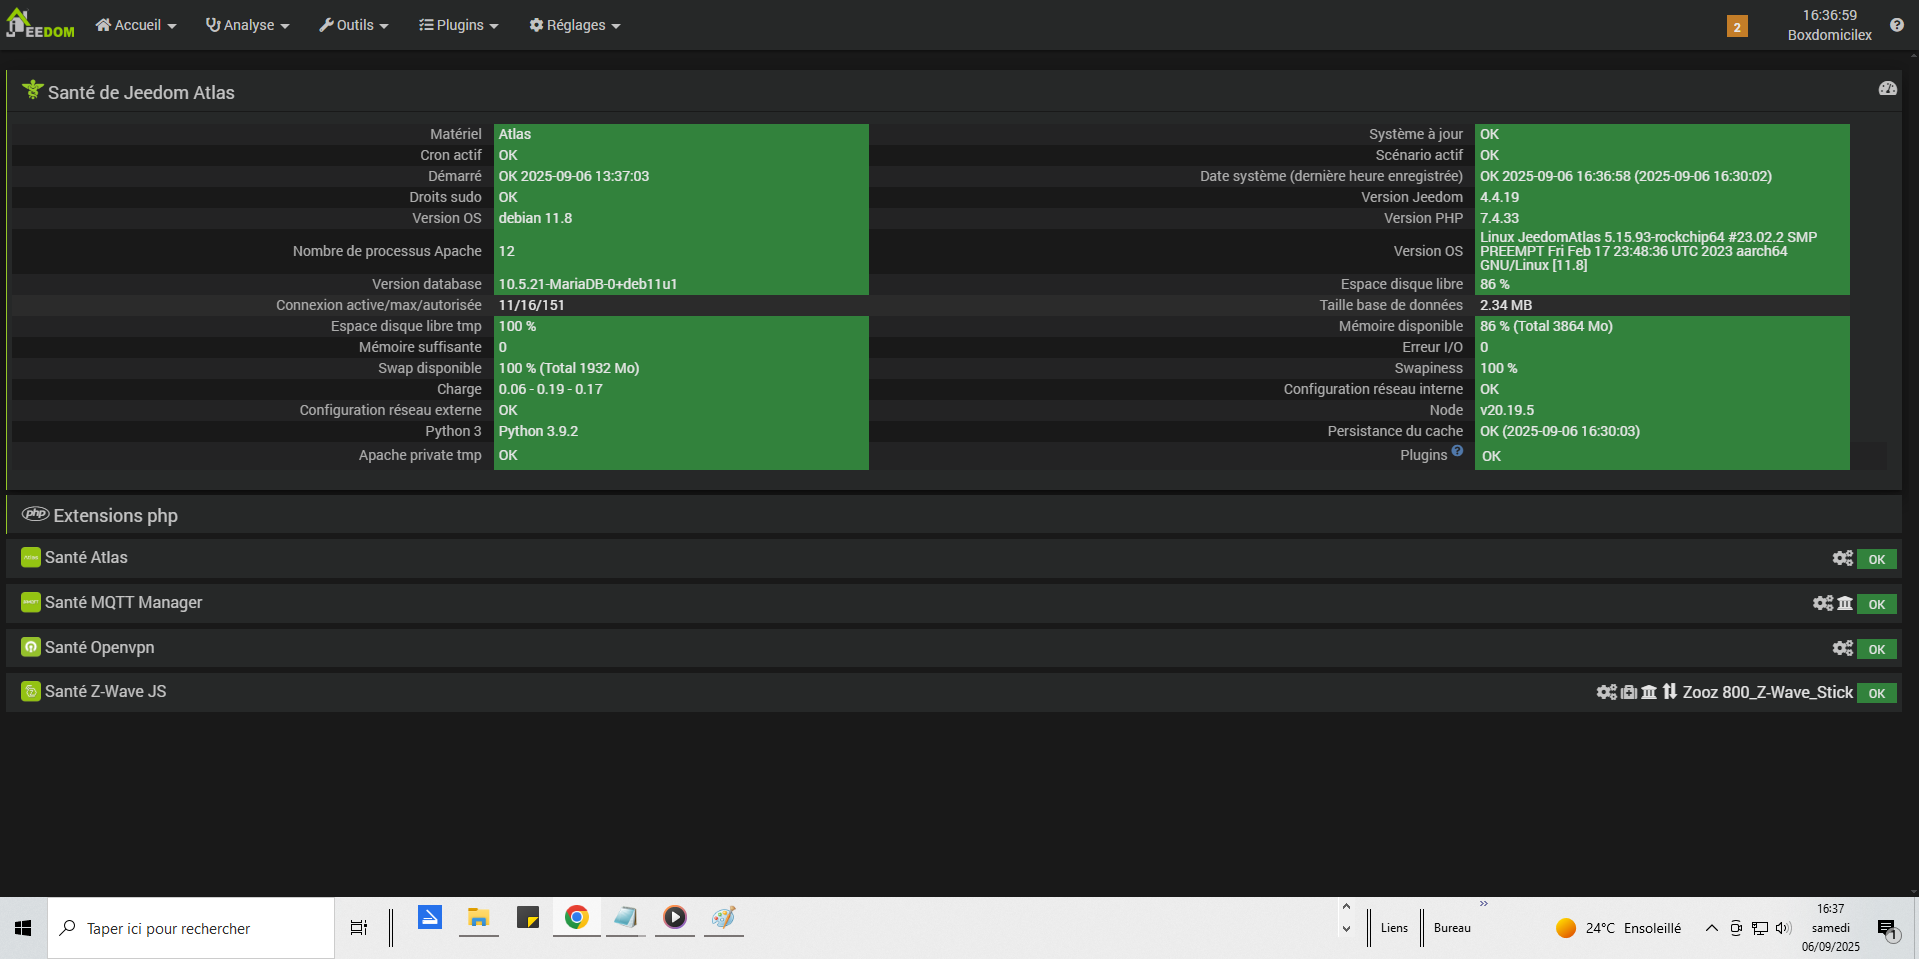1919x959 pixels.
Task: Expand the Santé Atlas plugin section
Action: (x=86, y=558)
